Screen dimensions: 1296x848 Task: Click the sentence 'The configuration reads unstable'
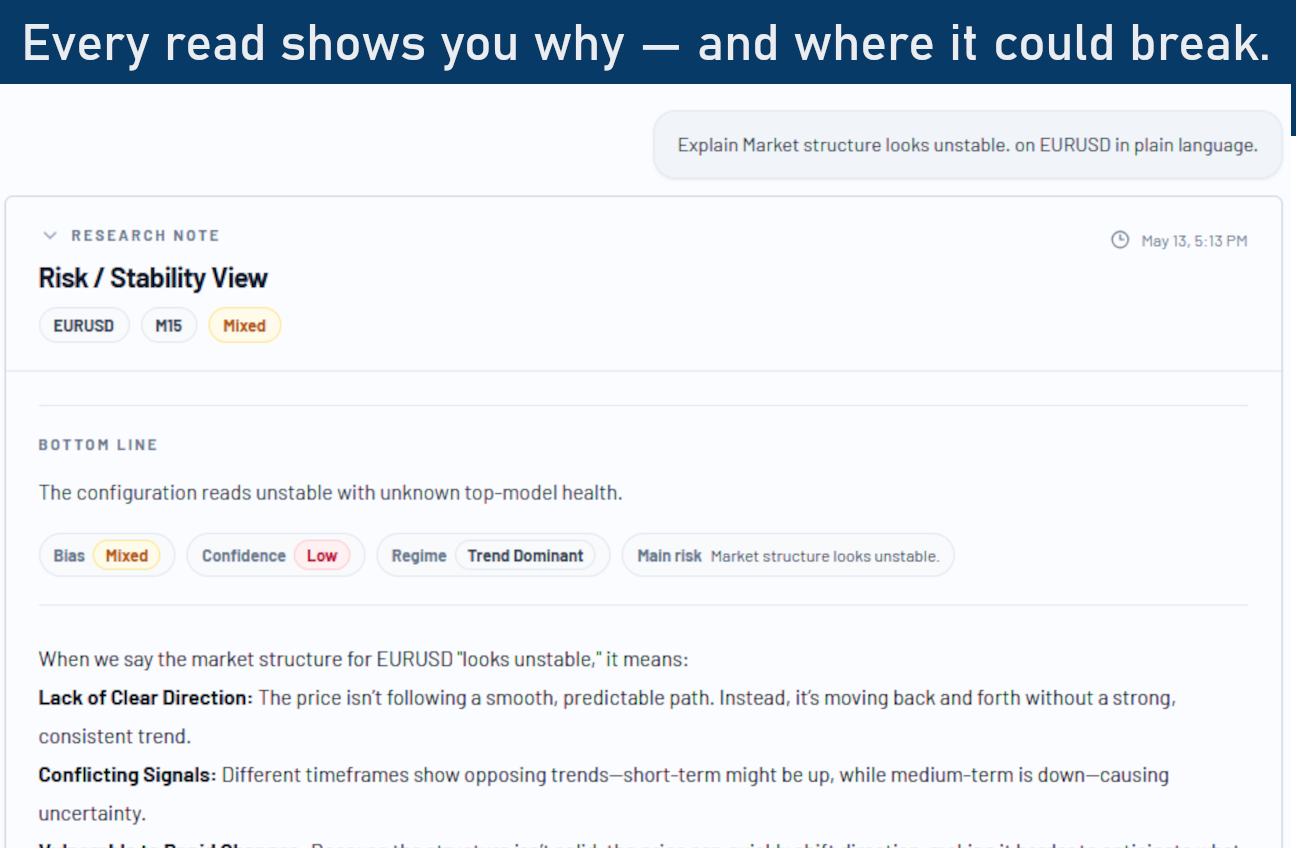(331, 493)
